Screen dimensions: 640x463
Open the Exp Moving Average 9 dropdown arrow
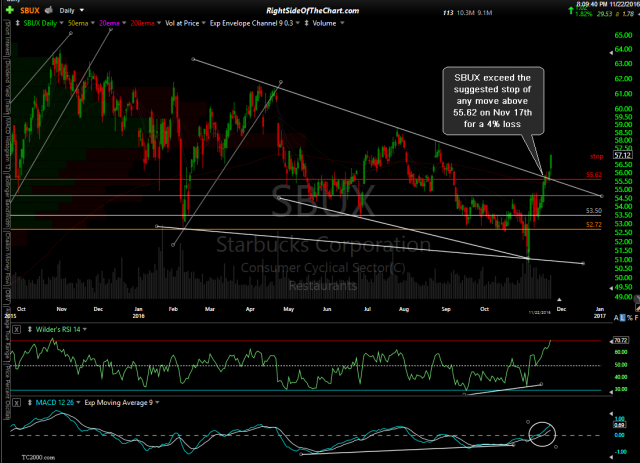pos(157,403)
